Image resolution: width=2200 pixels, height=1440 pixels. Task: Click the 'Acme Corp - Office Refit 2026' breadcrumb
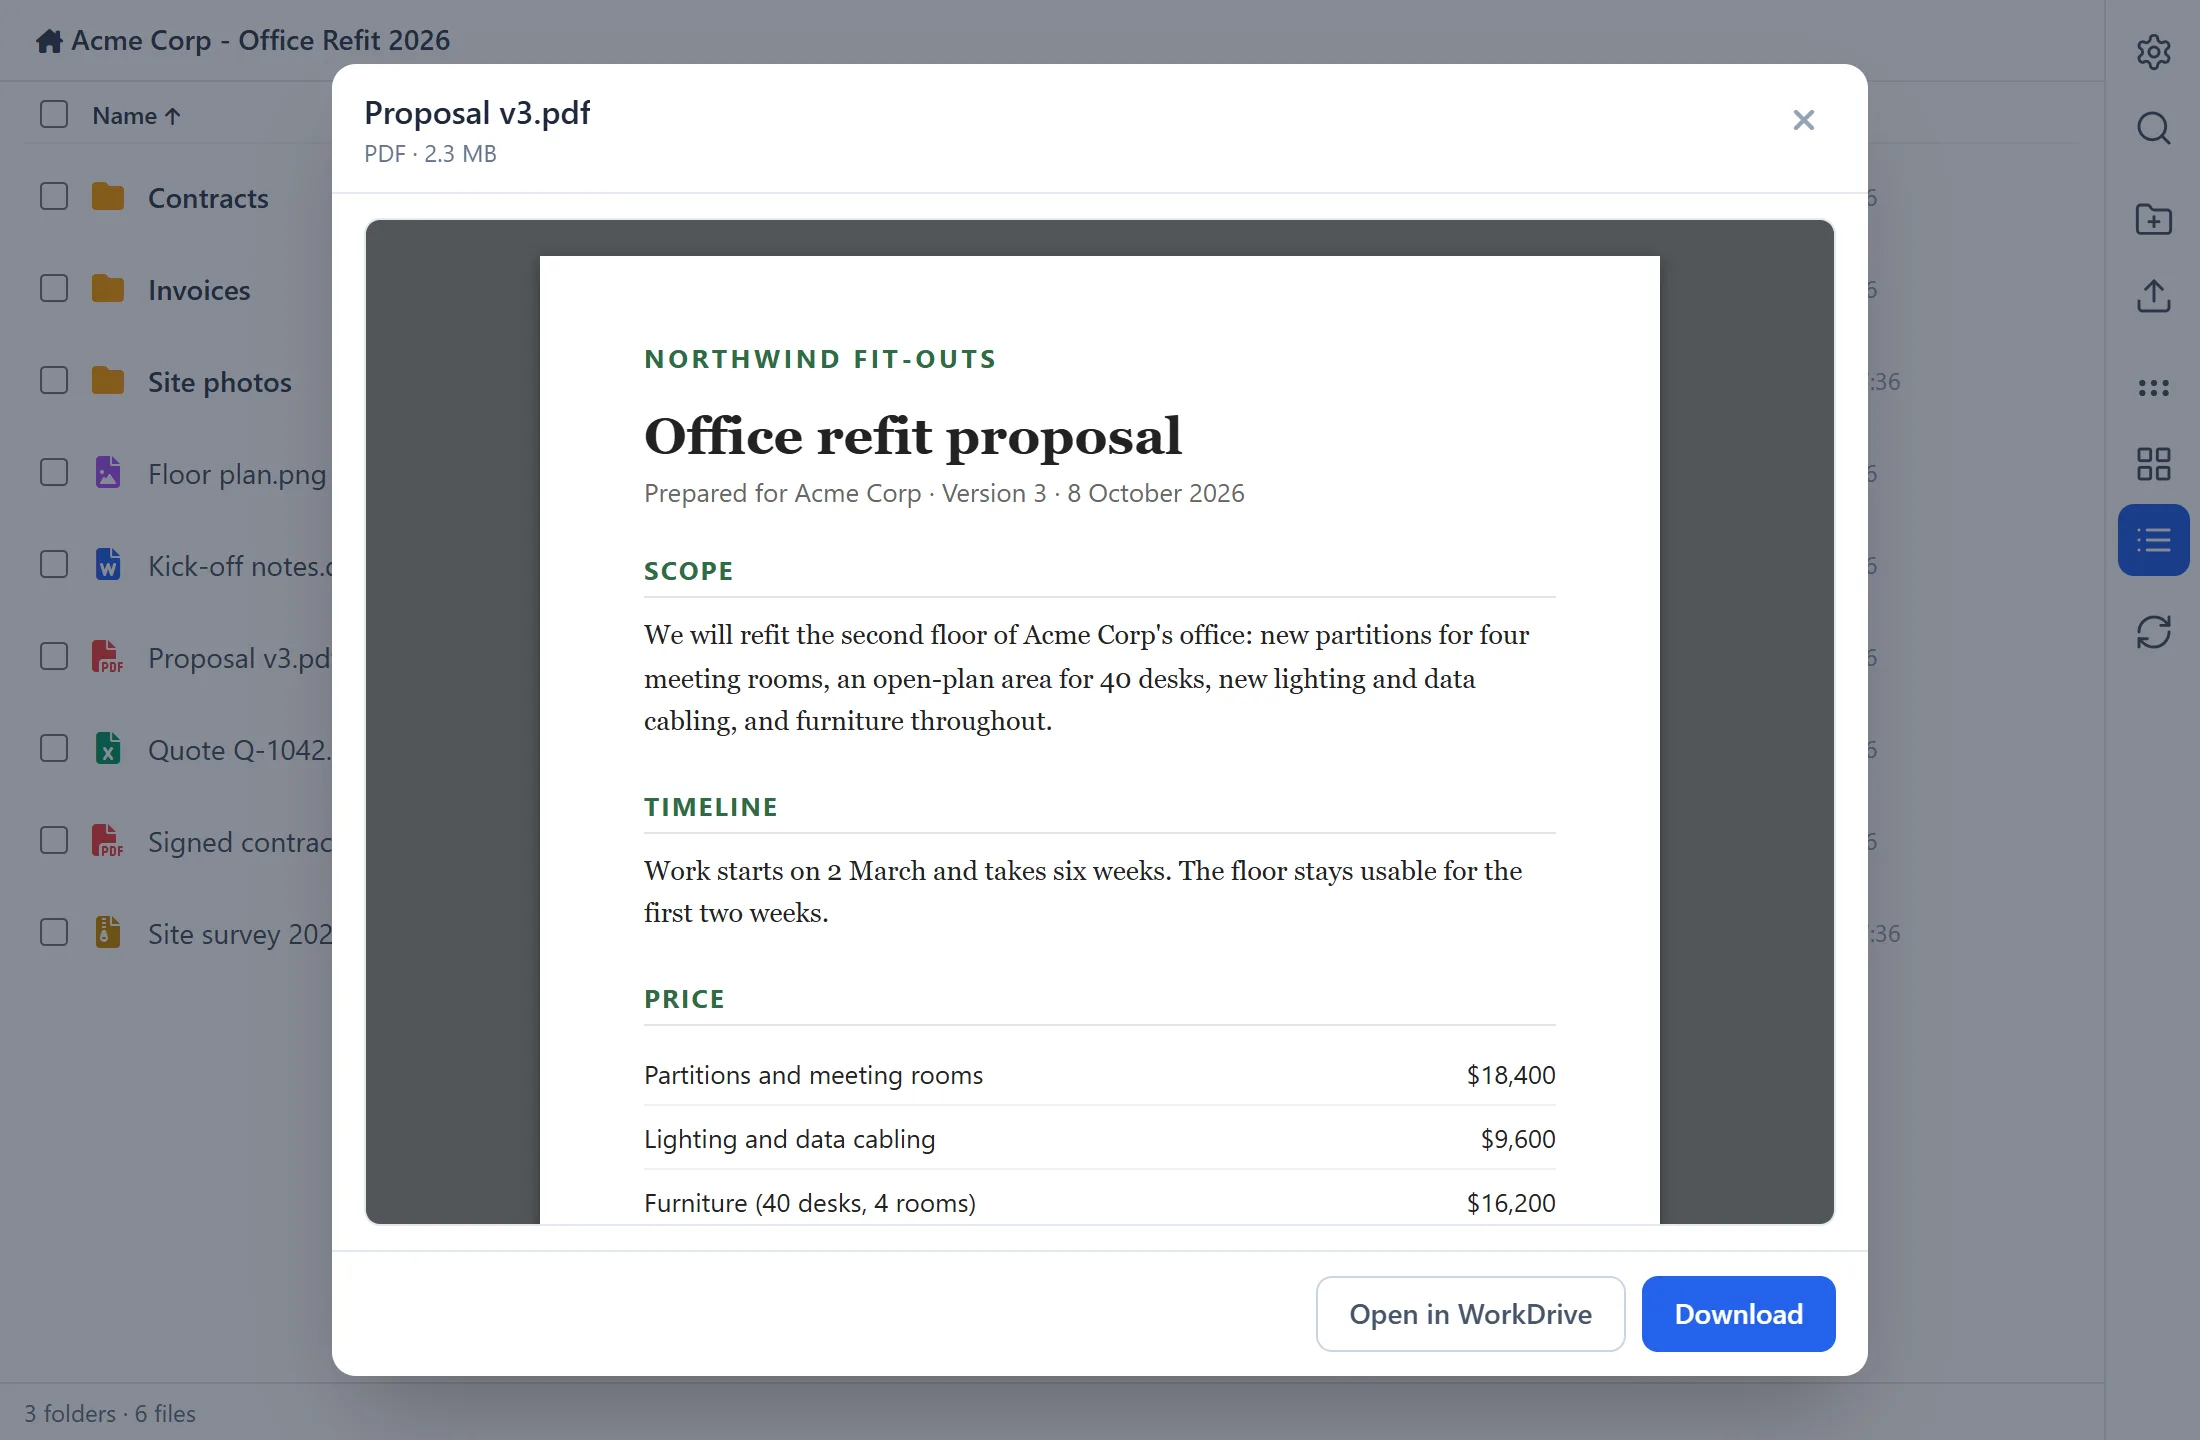tap(260, 41)
